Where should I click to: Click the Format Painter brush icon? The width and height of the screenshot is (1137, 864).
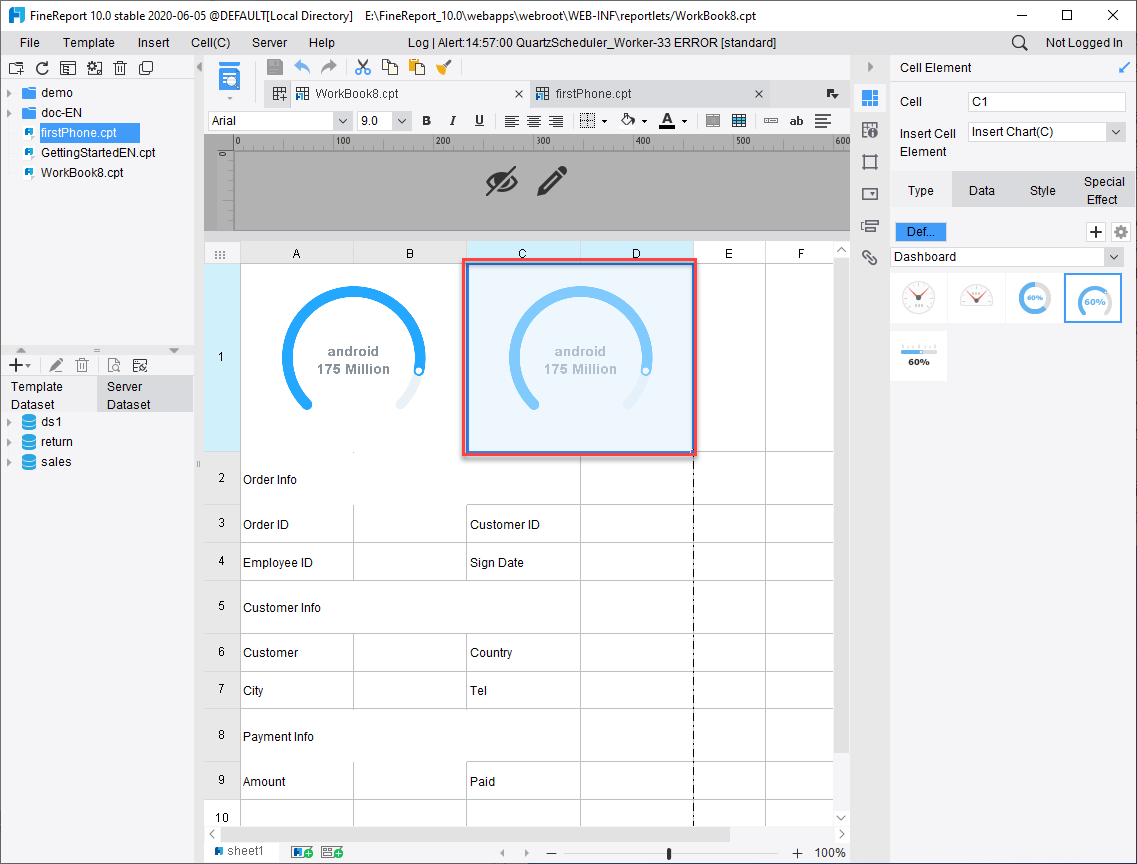coord(444,67)
